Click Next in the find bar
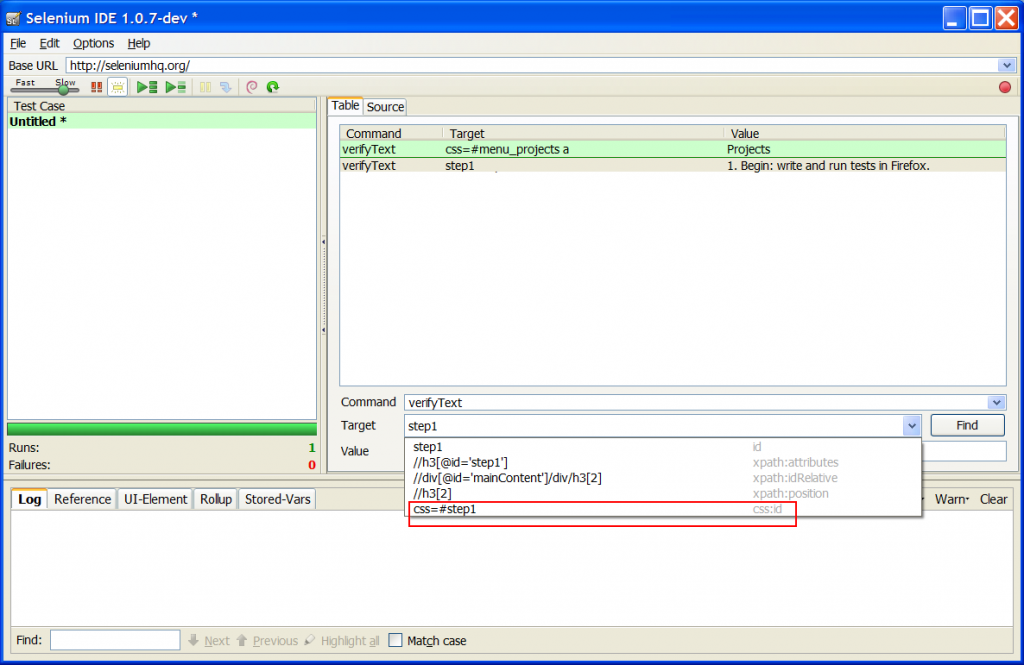The height and width of the screenshot is (665, 1024). coord(209,641)
